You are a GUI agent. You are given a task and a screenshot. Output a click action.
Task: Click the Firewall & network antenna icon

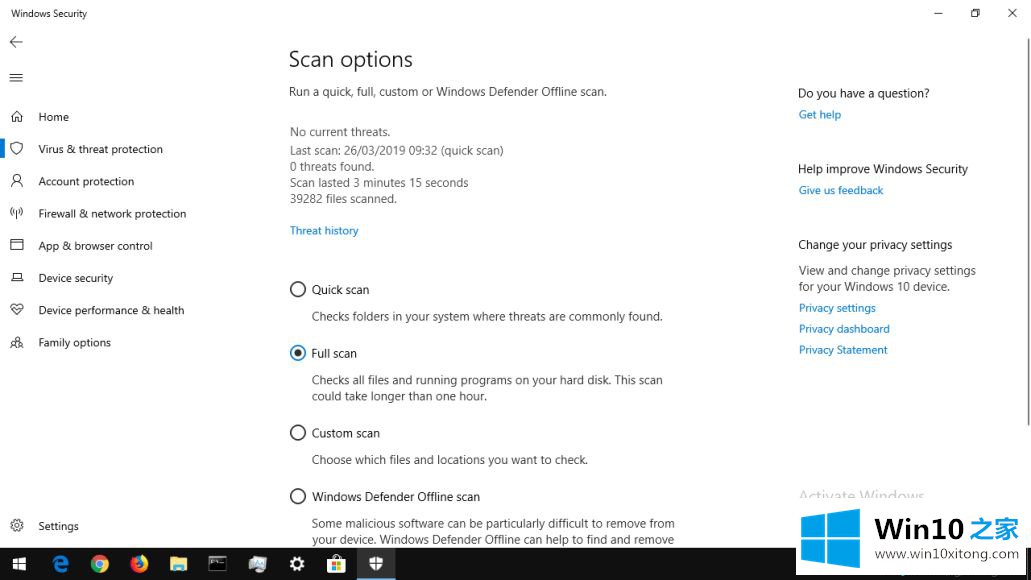17,213
